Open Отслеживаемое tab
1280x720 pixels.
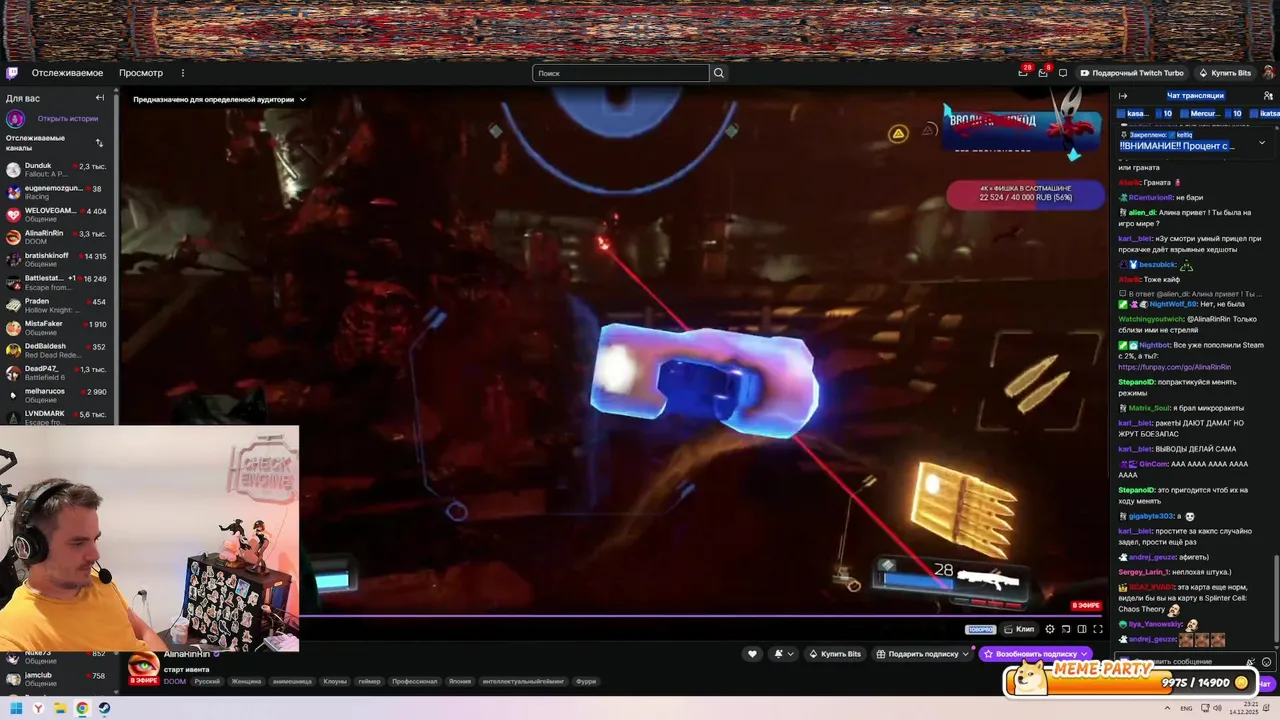[x=67, y=73]
